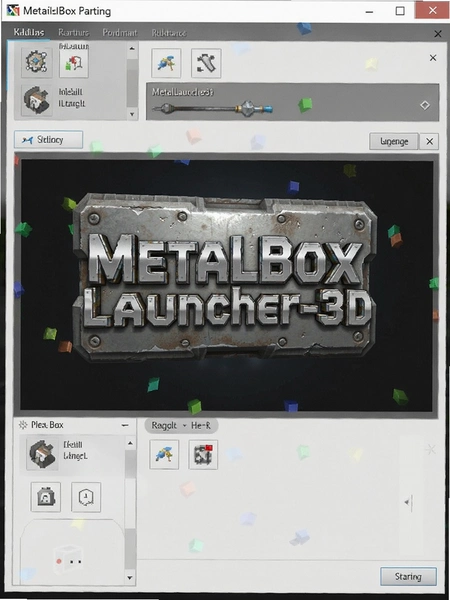This screenshot has height=600, width=450.
Task: Minimize the MetalBox Parting window
Action: click(x=369, y=11)
